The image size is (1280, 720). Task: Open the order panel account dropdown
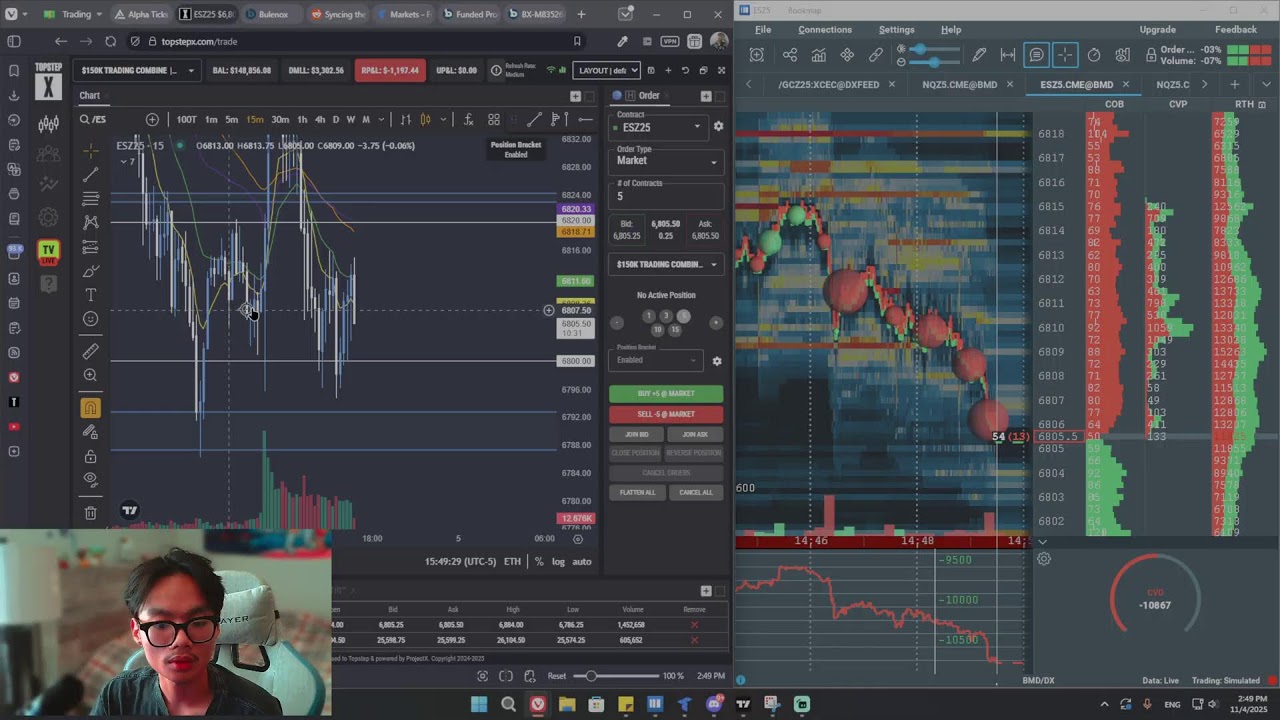[x=666, y=264]
